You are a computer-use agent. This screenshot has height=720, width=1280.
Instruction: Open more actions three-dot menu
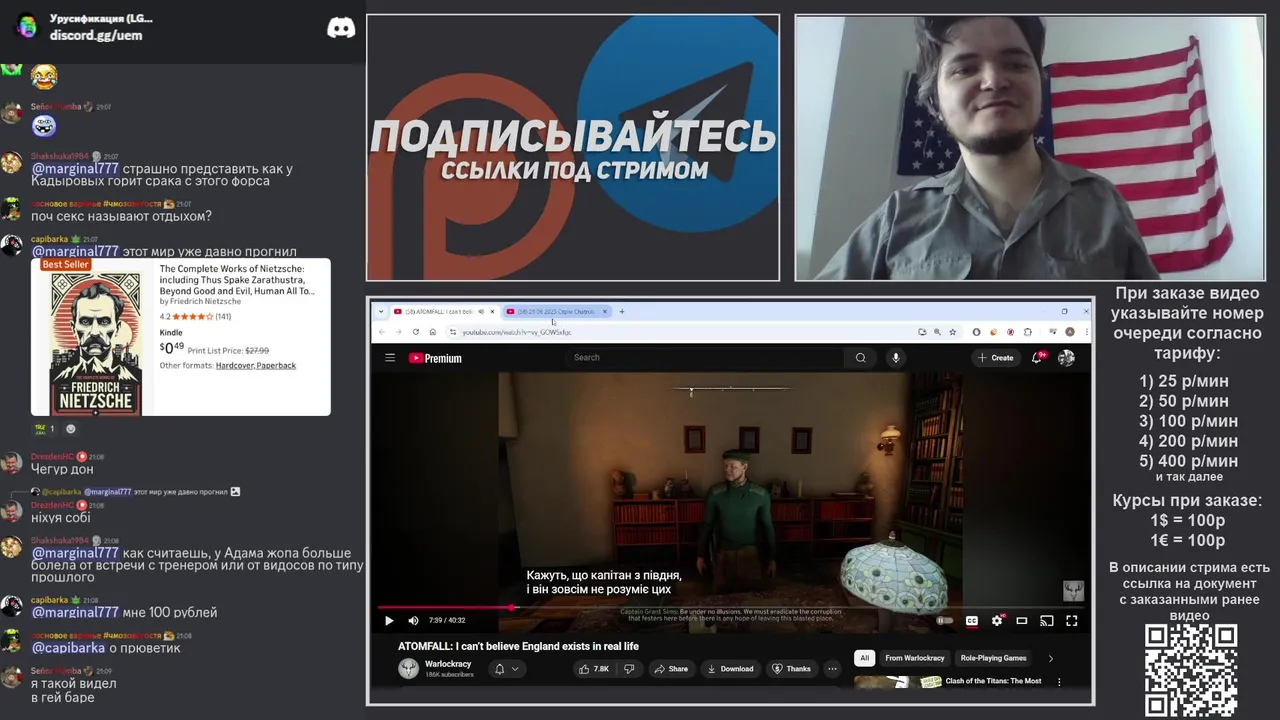[832, 668]
